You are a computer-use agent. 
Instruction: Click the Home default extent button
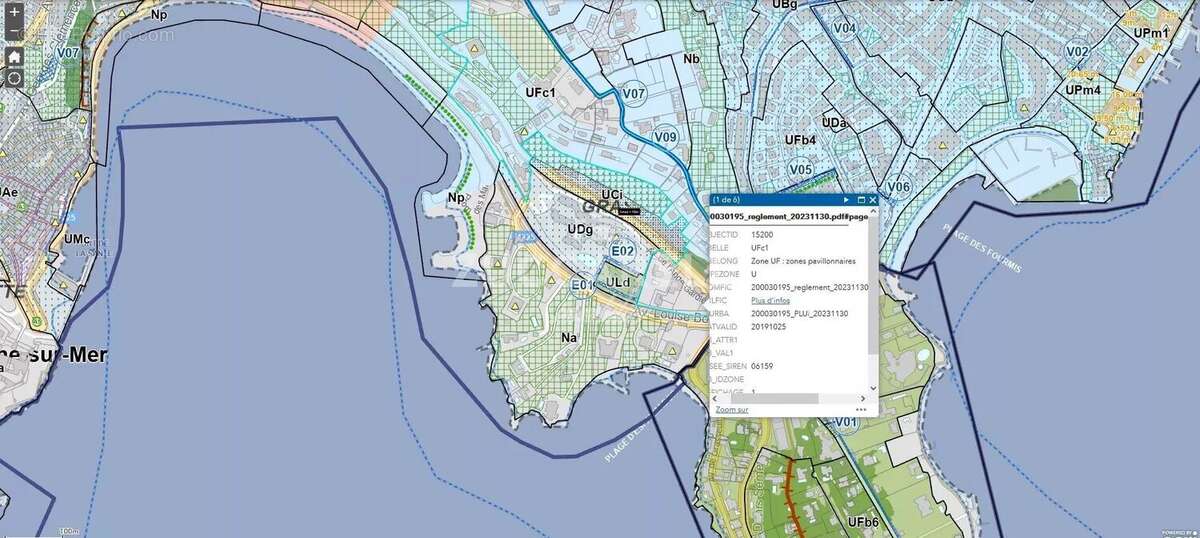(15, 56)
